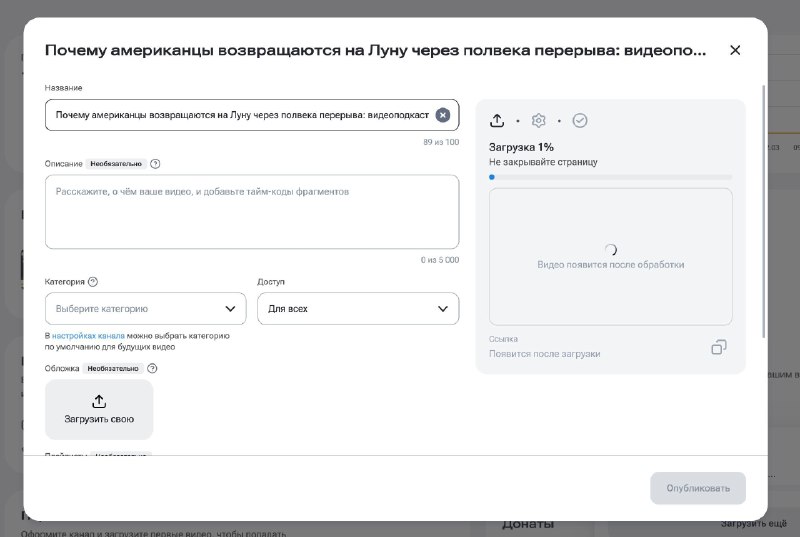Click the upload progress bar
The height and width of the screenshot is (537, 800).
611,177
